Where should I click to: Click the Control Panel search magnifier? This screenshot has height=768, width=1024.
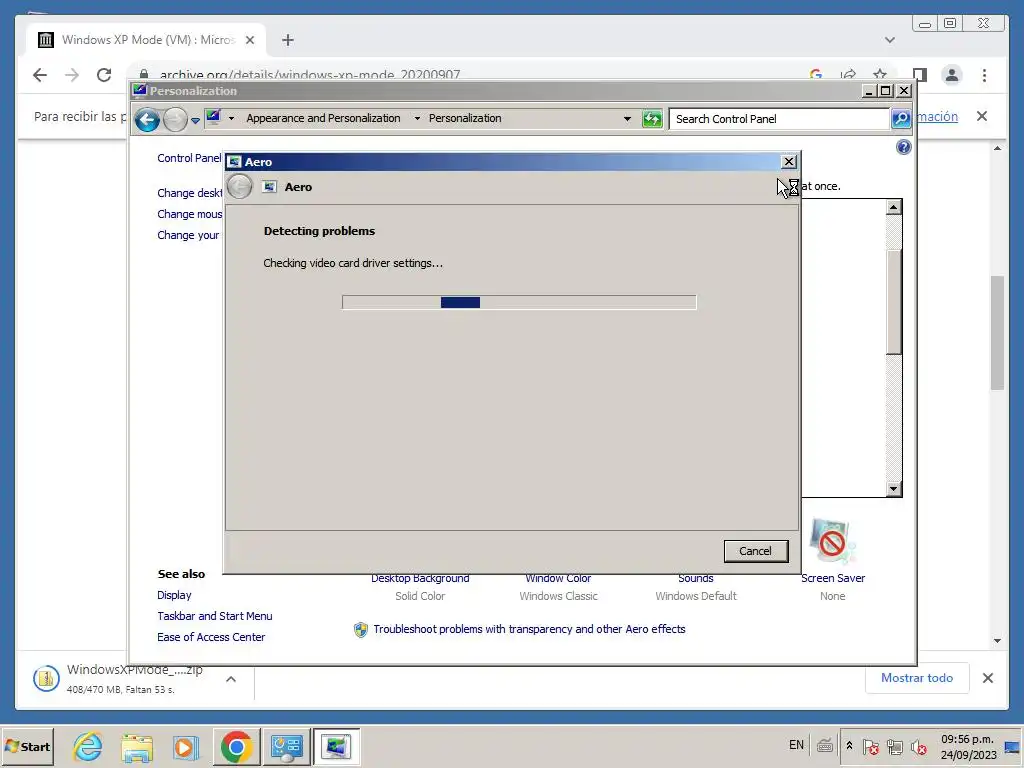(901, 119)
